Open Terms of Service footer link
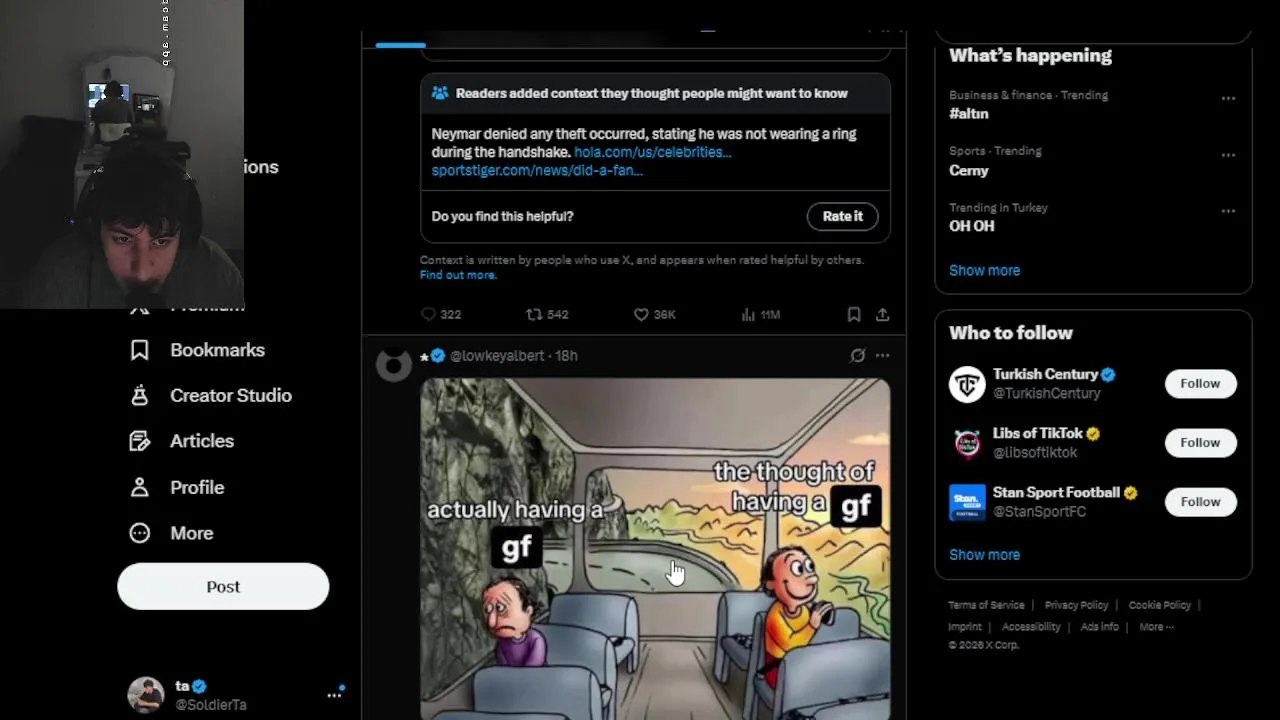This screenshot has width=1280, height=720. pyautogui.click(x=986, y=605)
